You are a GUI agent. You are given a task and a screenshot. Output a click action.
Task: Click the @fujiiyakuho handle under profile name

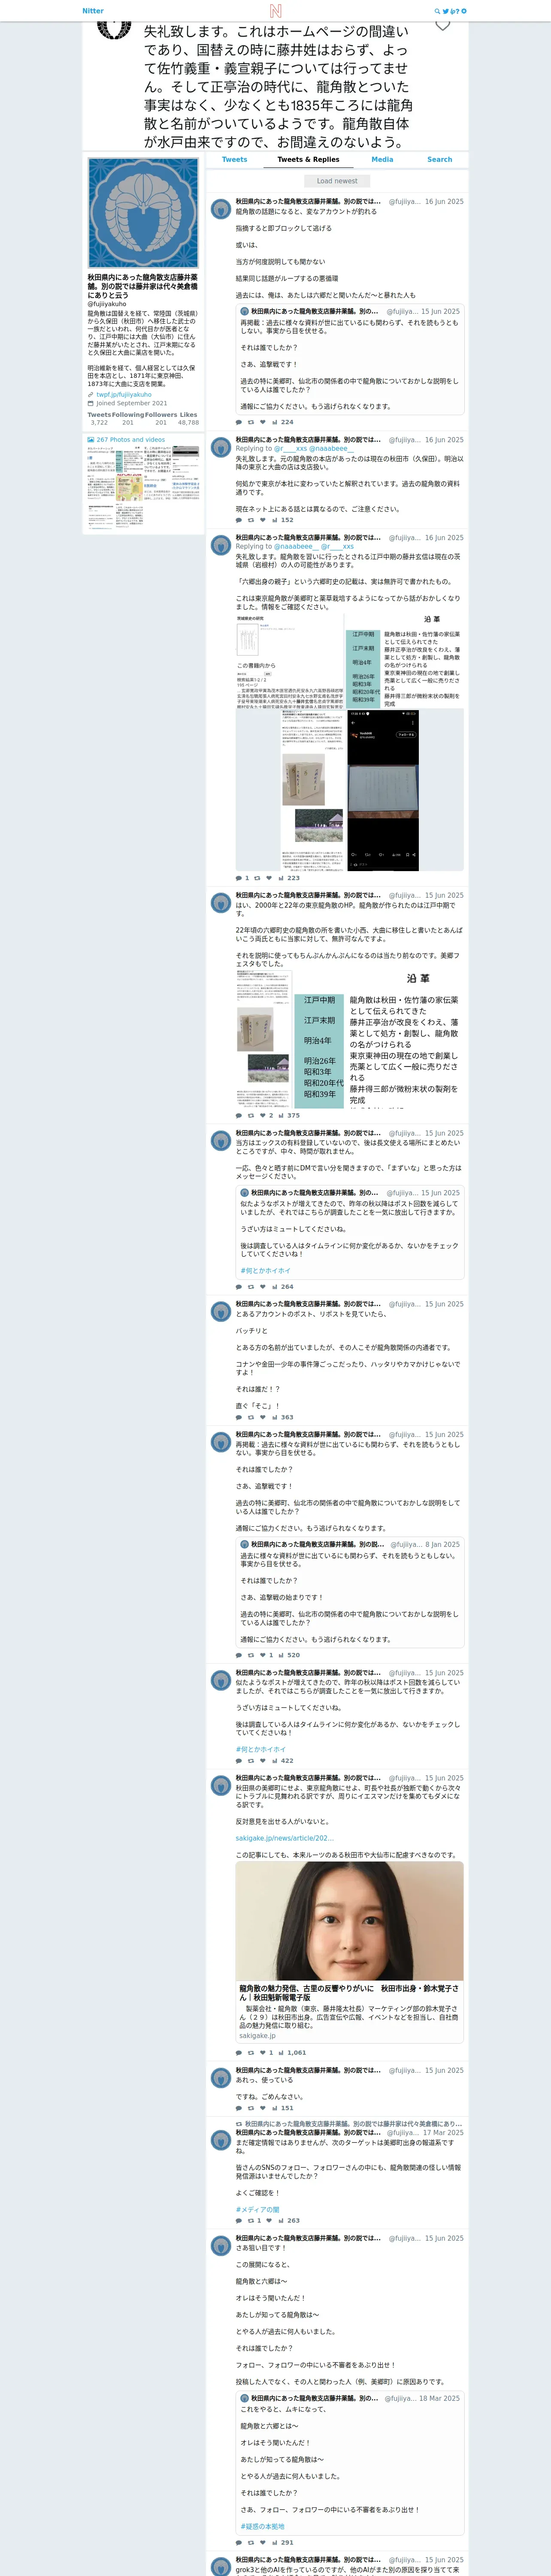click(x=107, y=304)
